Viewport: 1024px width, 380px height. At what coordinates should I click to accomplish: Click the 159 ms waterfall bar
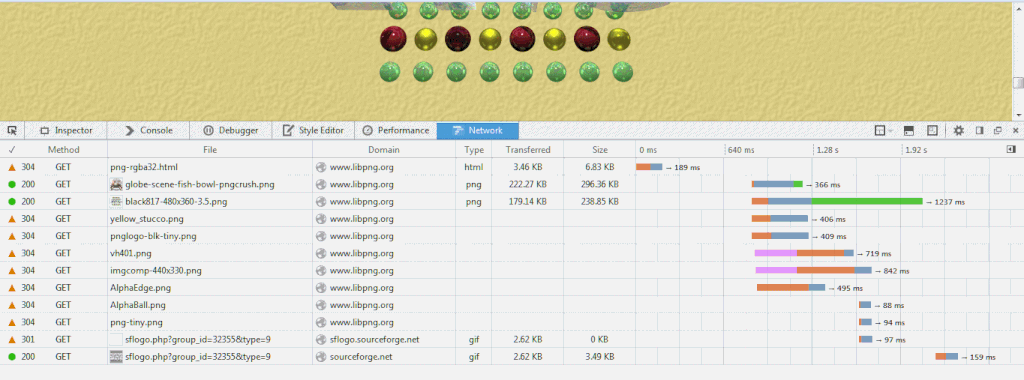946,356
